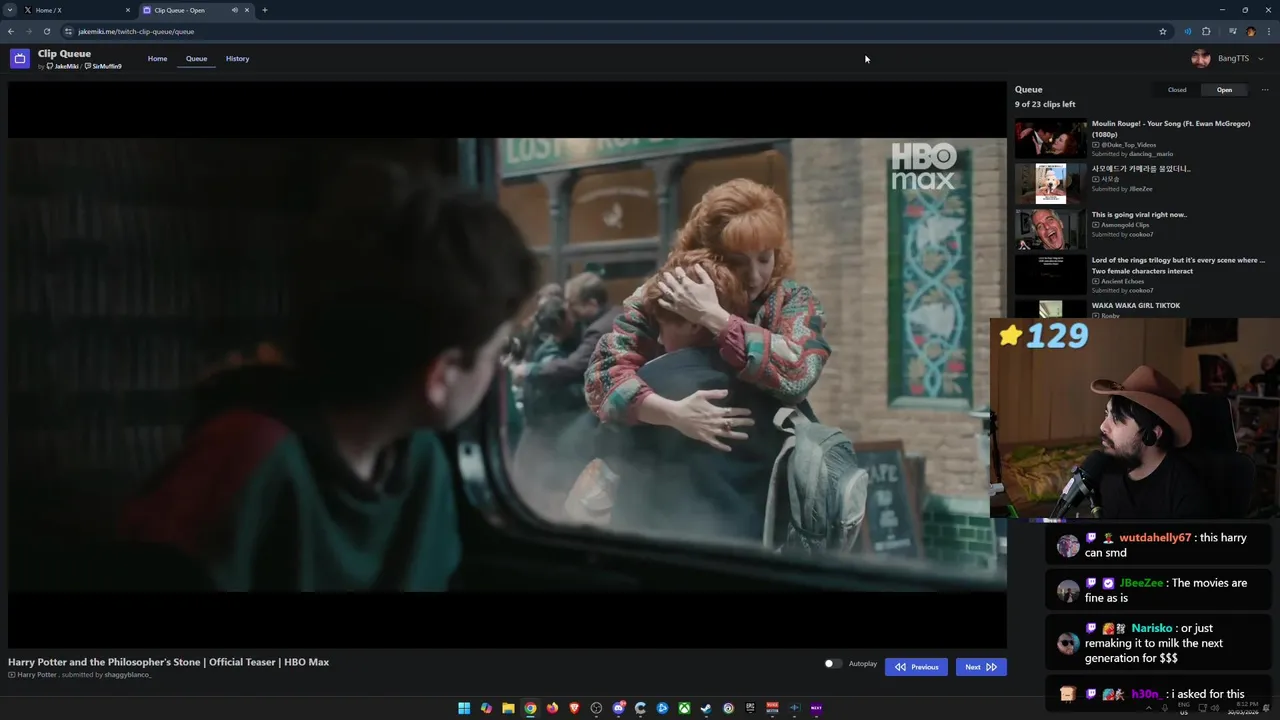Image resolution: width=1280 pixels, height=720 pixels.
Task: Open the tab search dropdown arrow
Action: (x=10, y=10)
